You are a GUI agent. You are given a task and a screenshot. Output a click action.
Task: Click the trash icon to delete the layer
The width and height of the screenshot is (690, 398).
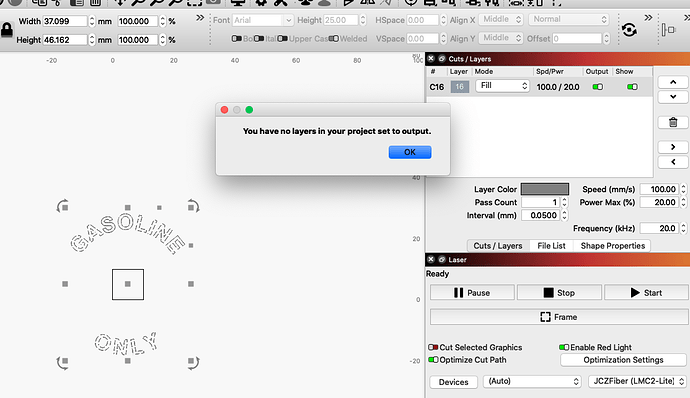tap(673, 122)
